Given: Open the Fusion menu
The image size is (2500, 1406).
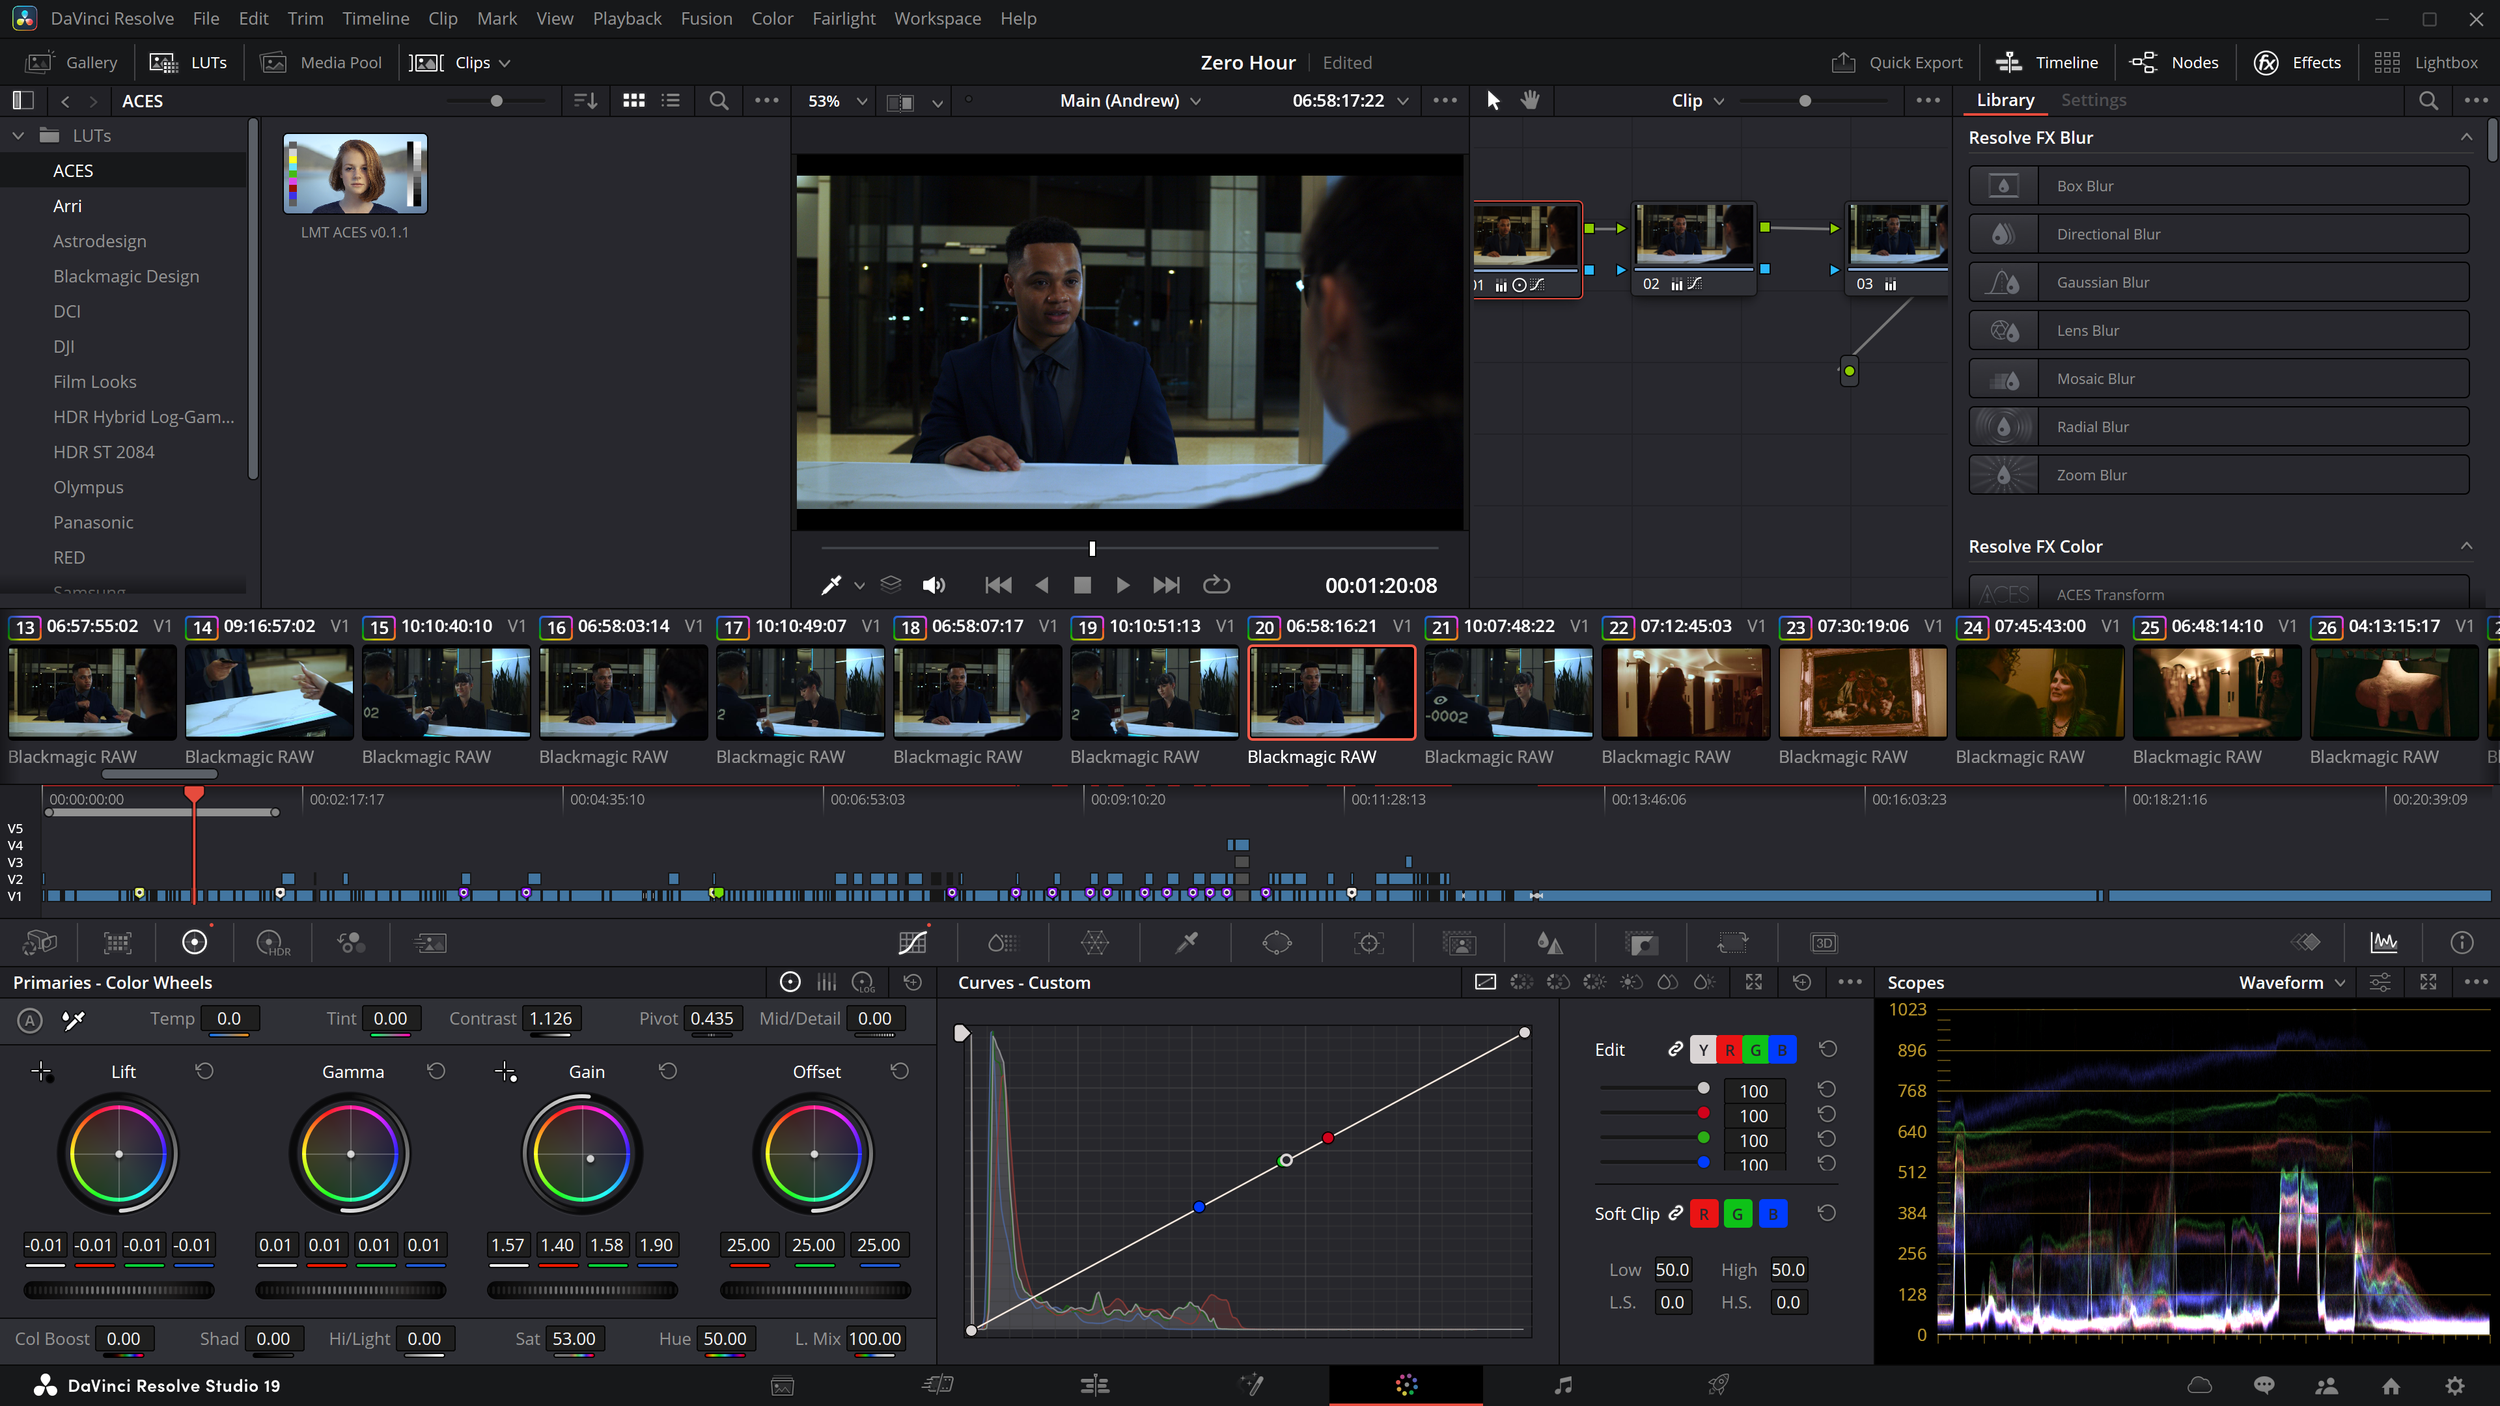Looking at the screenshot, I should click(x=706, y=18).
